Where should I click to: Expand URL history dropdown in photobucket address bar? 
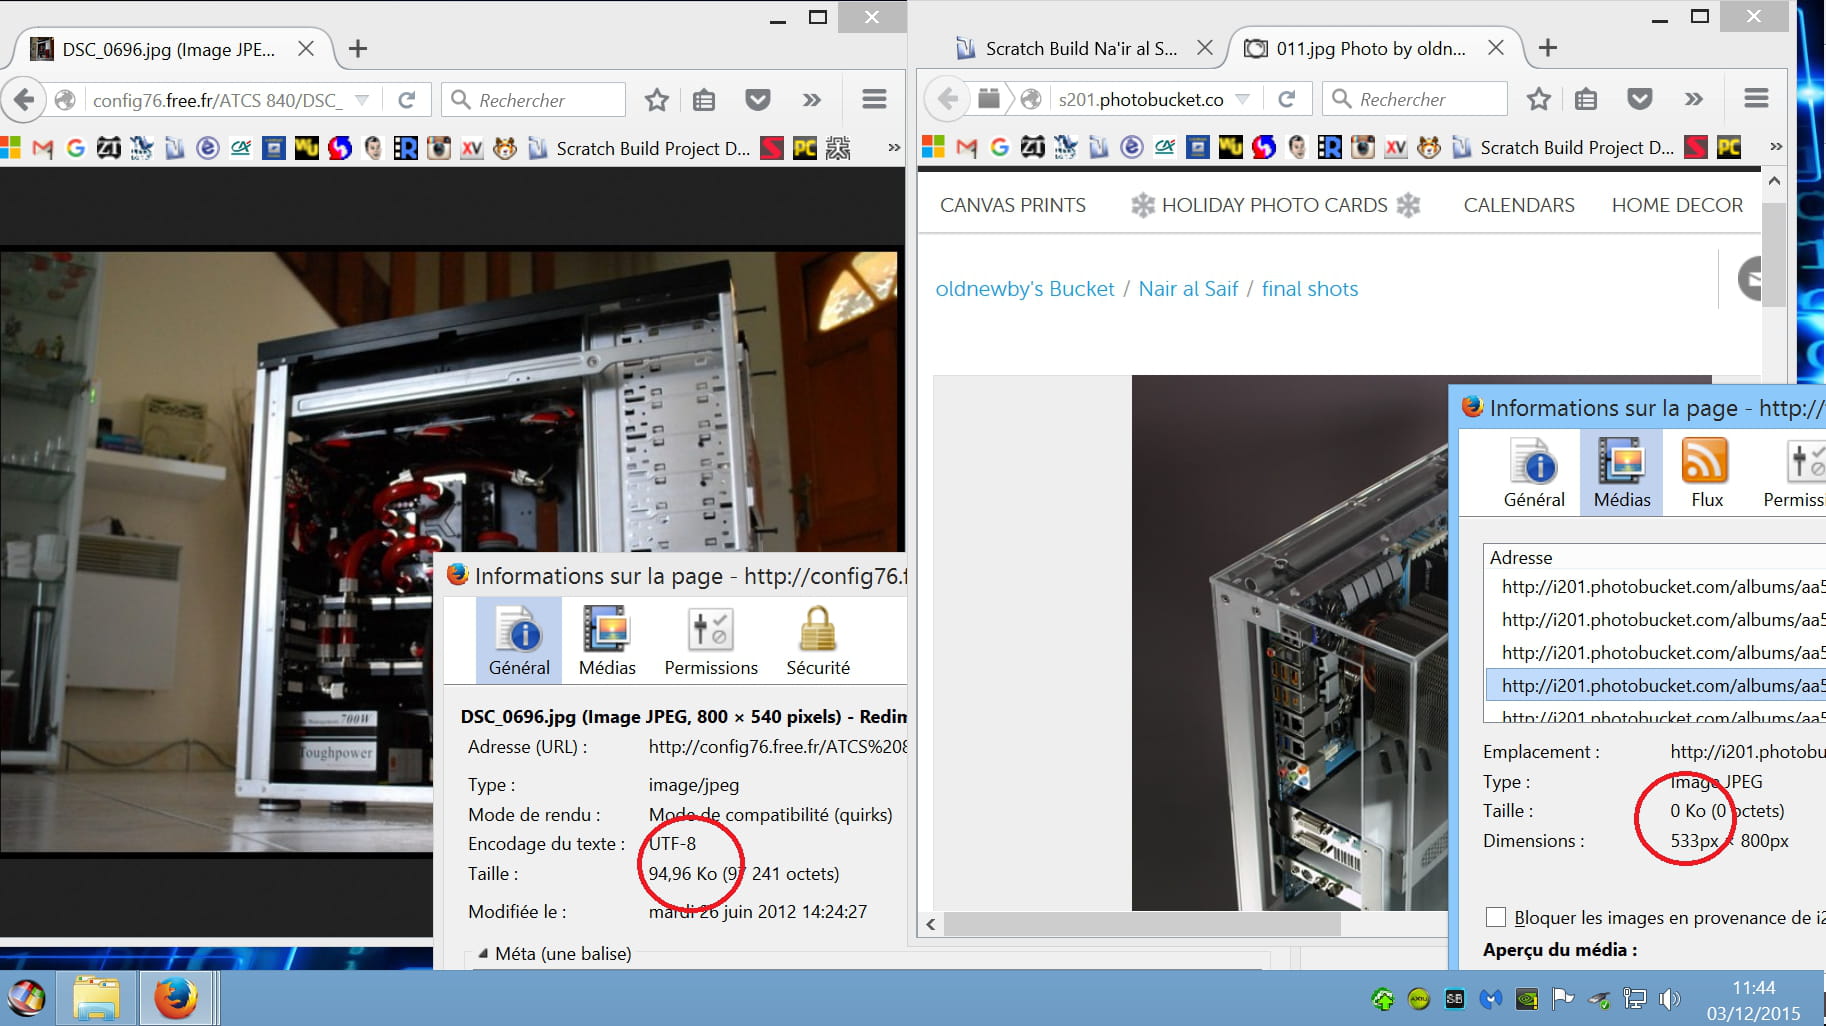coord(1242,99)
